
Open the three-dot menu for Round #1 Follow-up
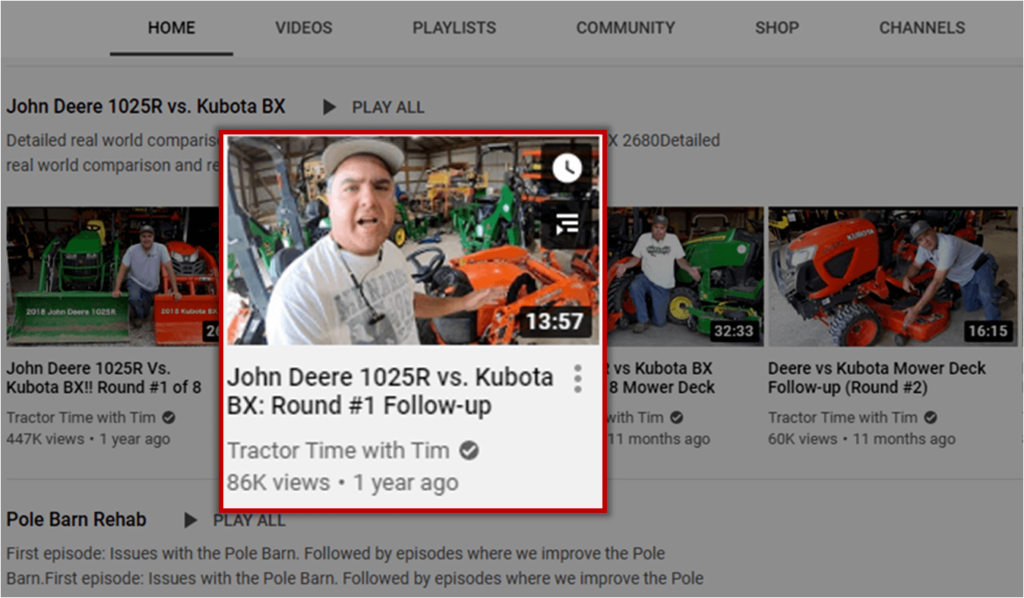577,379
